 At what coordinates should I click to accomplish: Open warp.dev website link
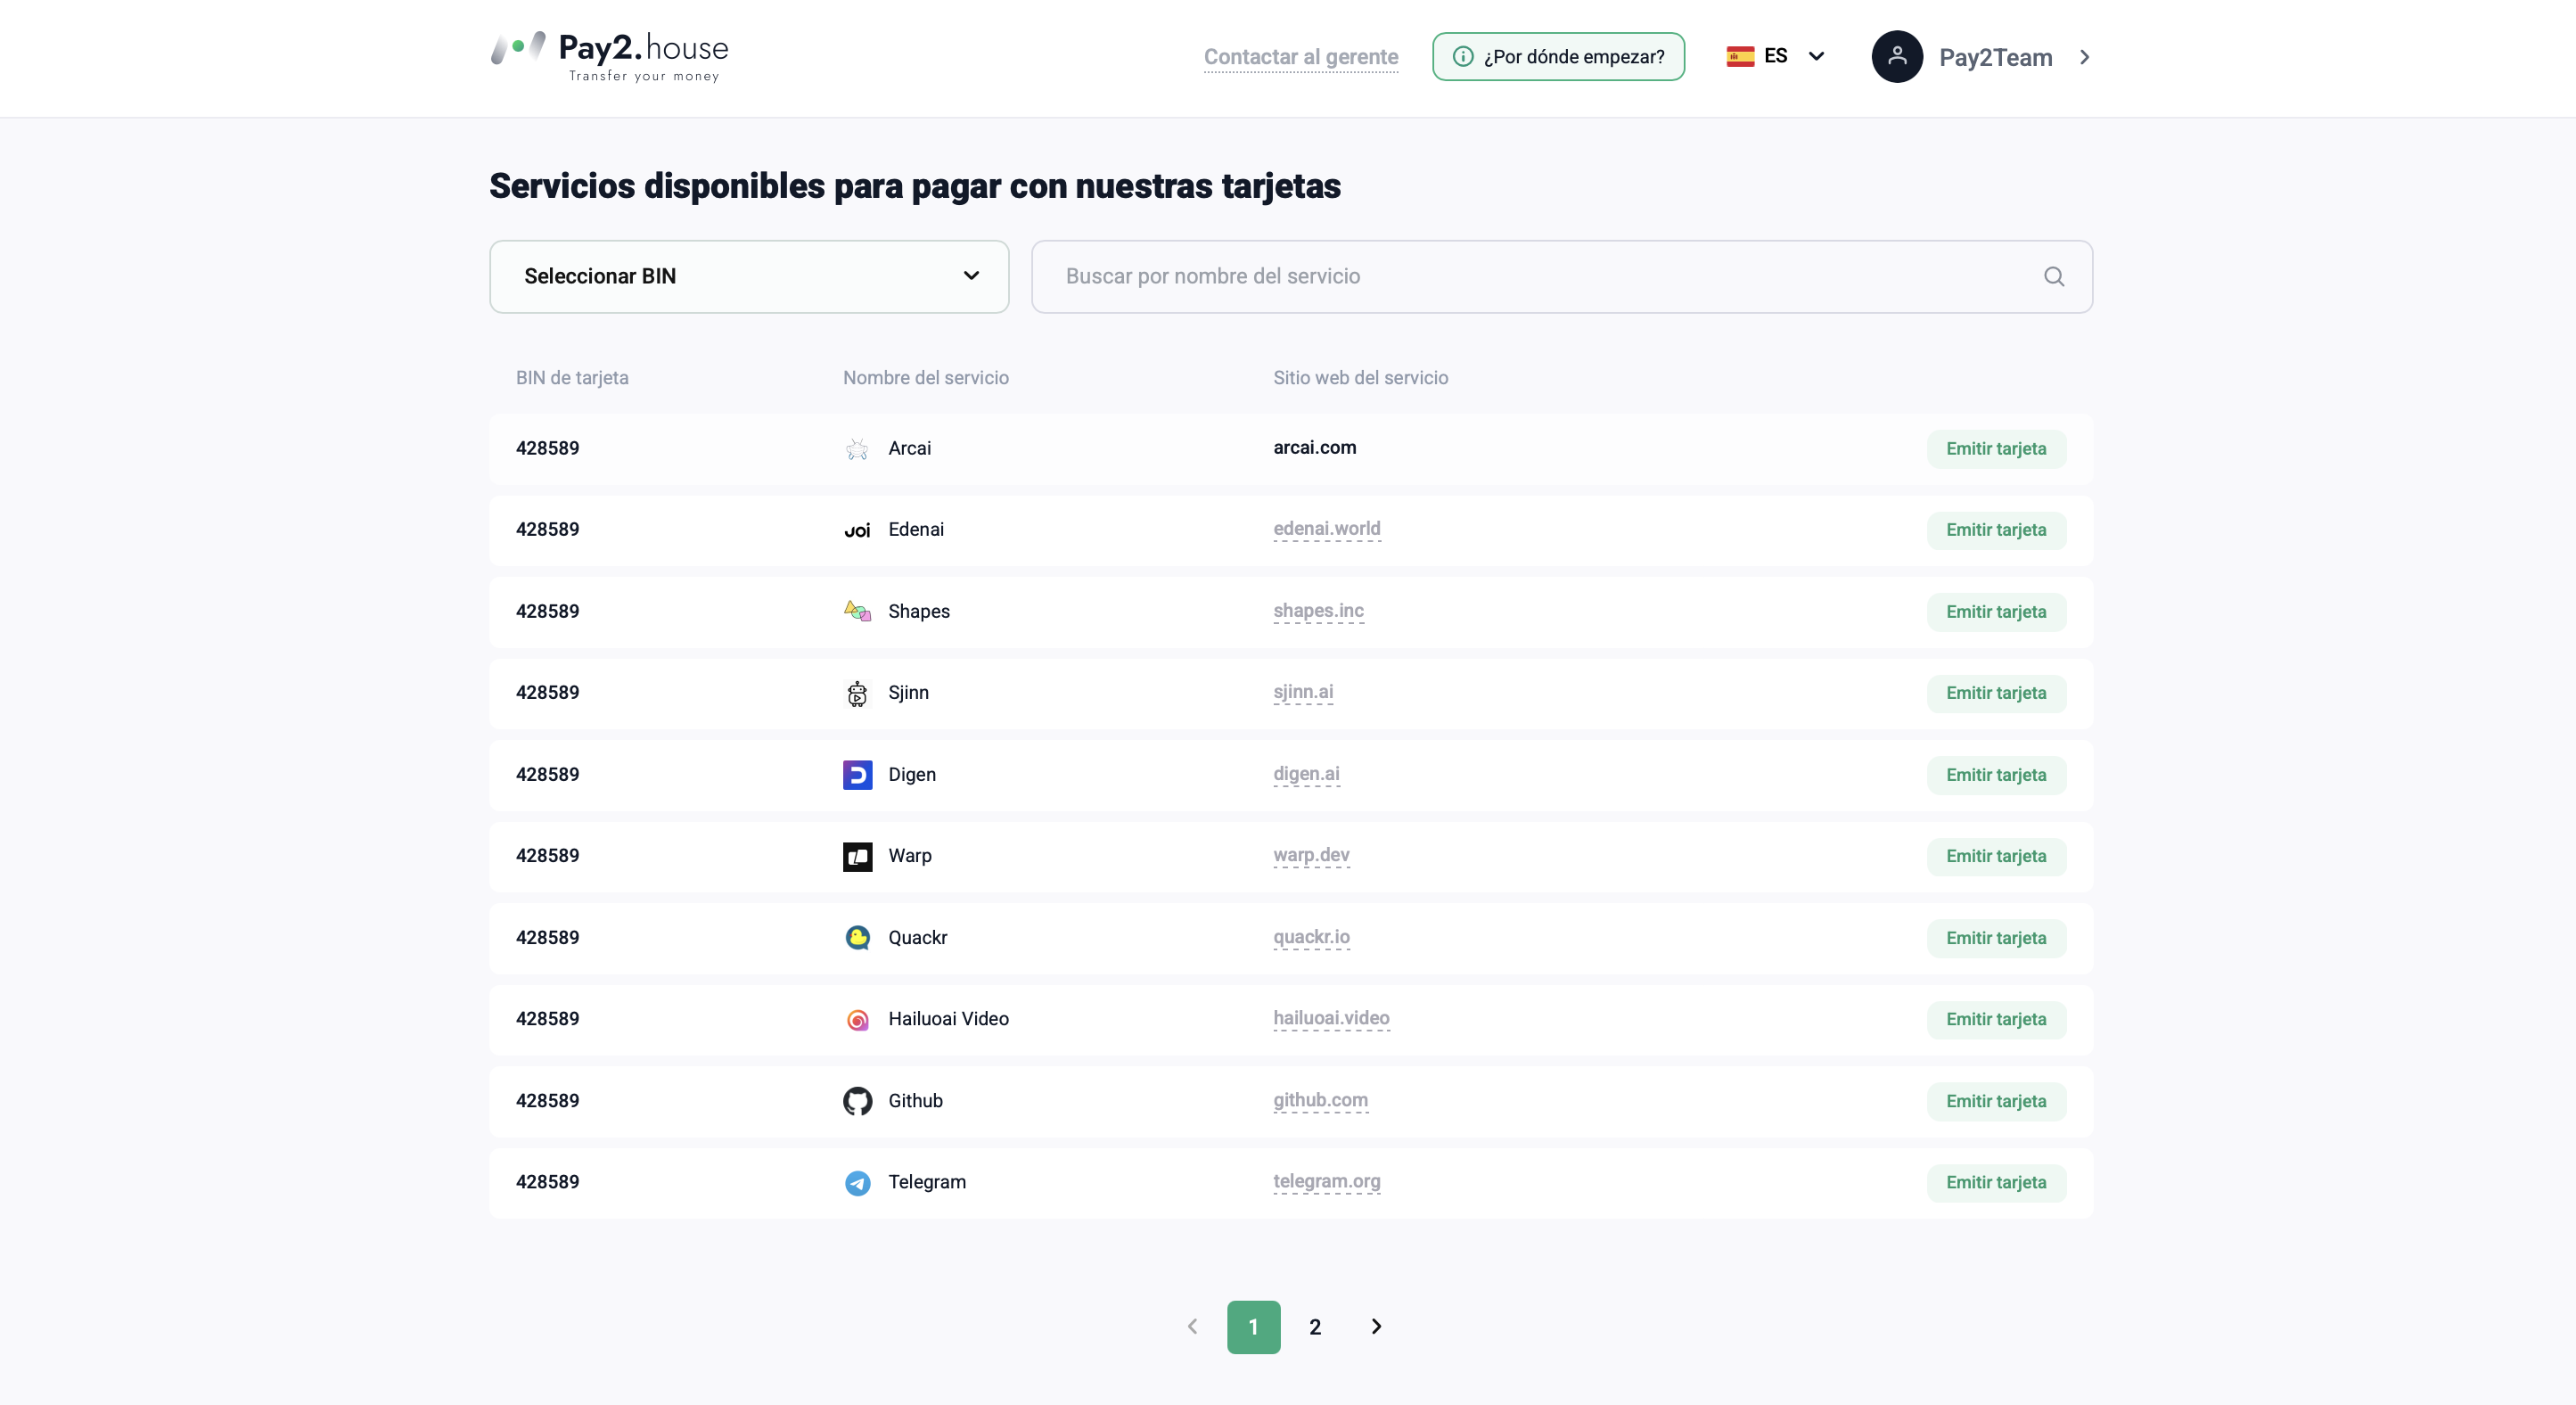point(1311,855)
